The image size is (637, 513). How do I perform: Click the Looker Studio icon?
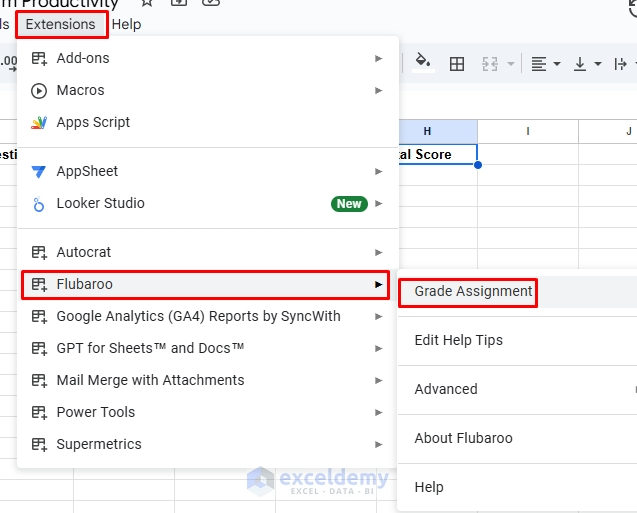(39, 204)
